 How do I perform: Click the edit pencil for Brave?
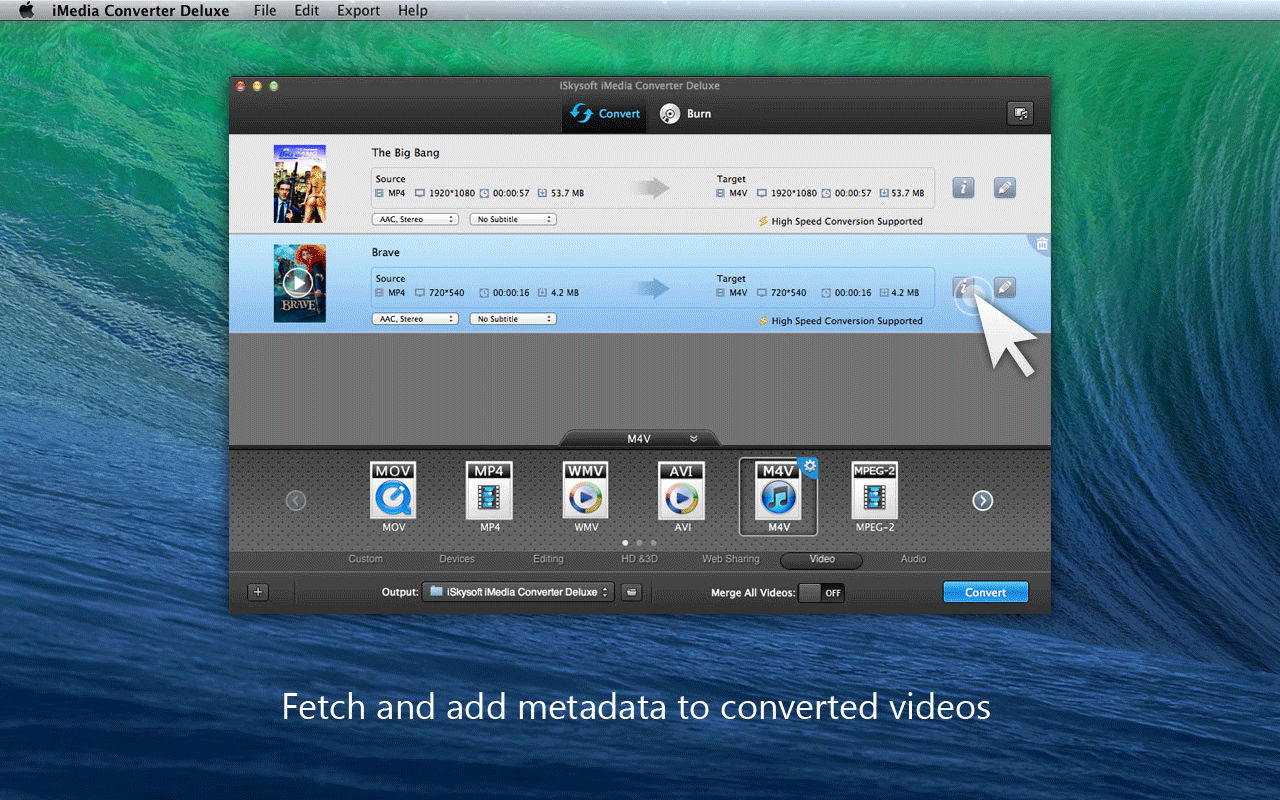(1005, 288)
